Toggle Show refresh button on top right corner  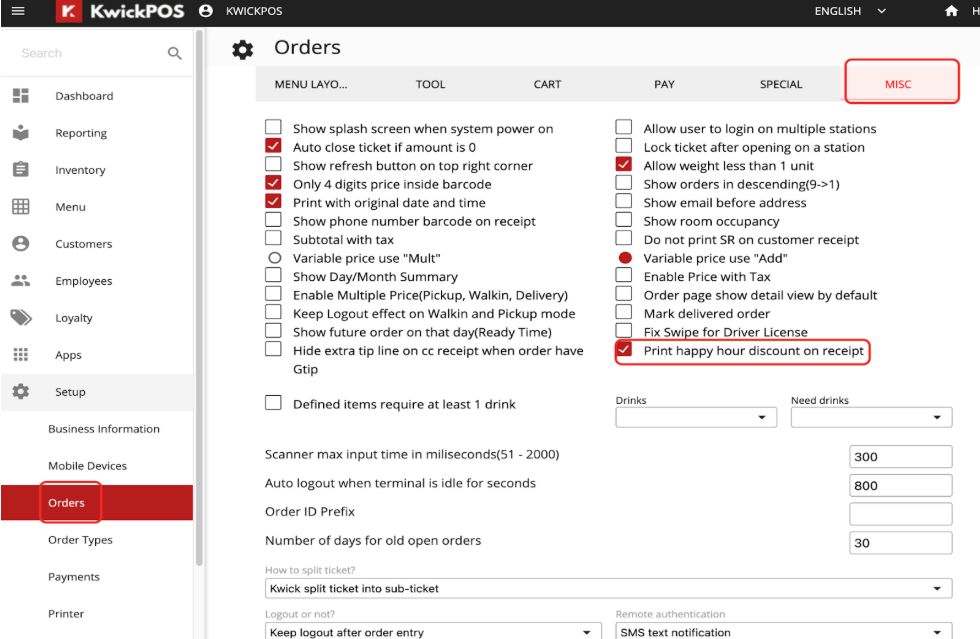273,164
